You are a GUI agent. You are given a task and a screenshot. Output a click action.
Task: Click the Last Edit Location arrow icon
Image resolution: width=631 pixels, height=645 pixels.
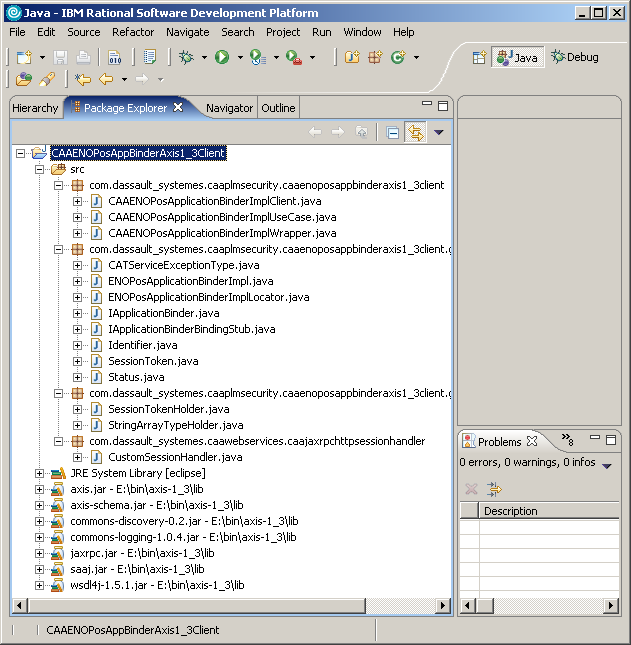coord(83,79)
